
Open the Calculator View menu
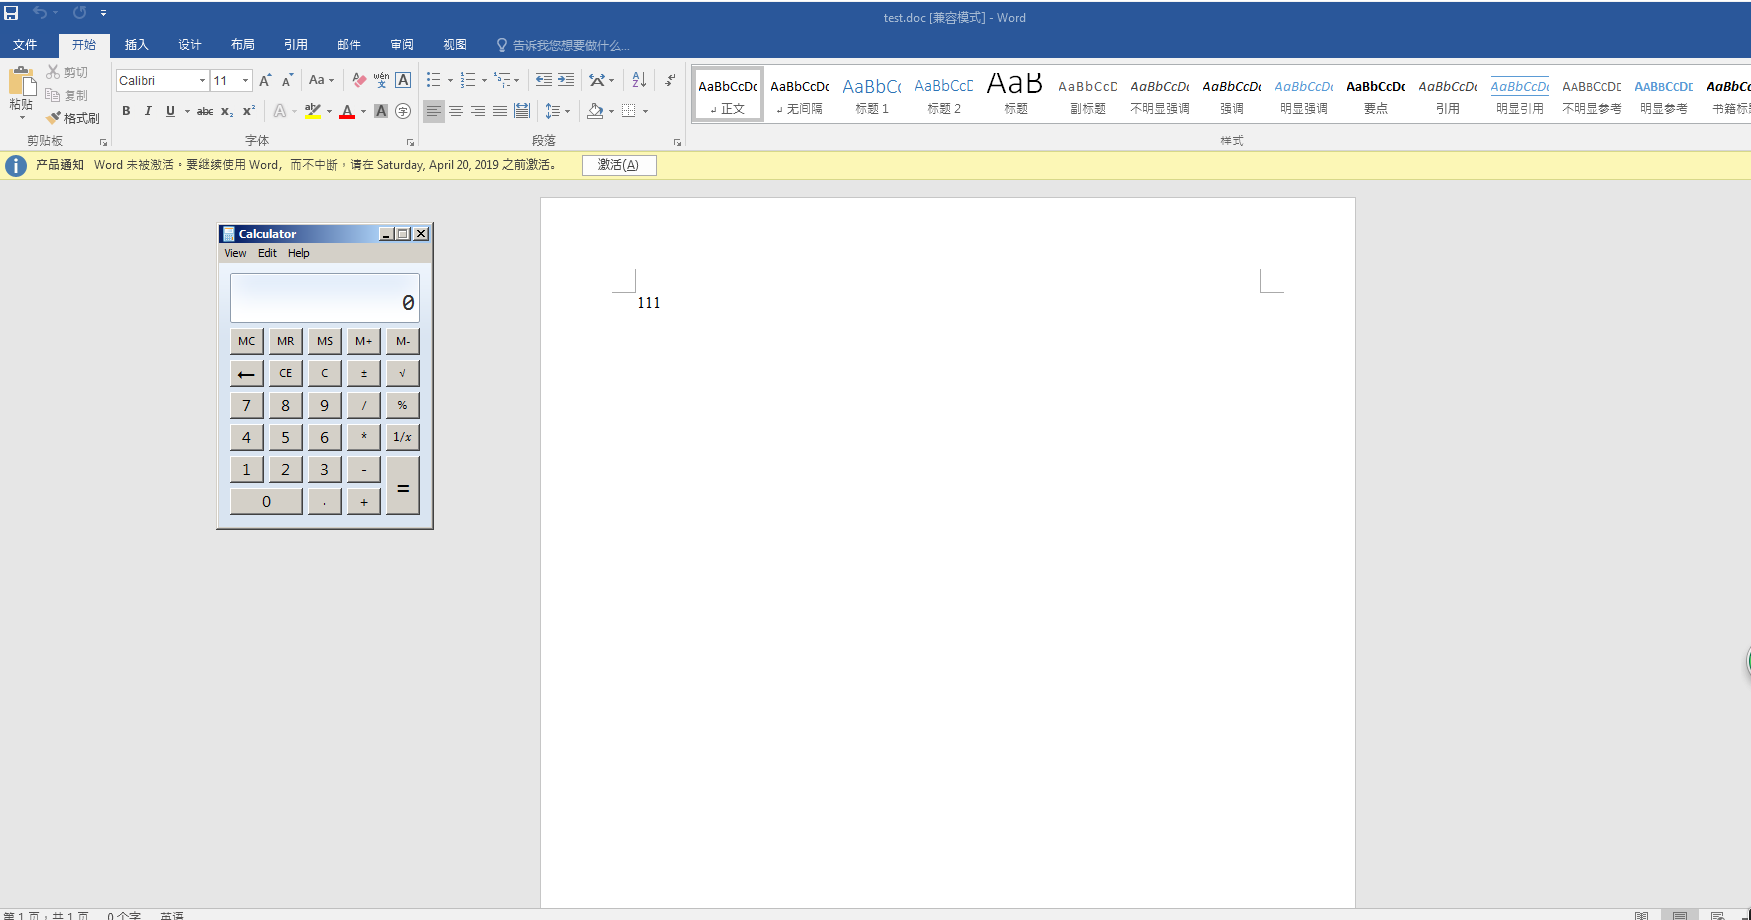tap(235, 253)
